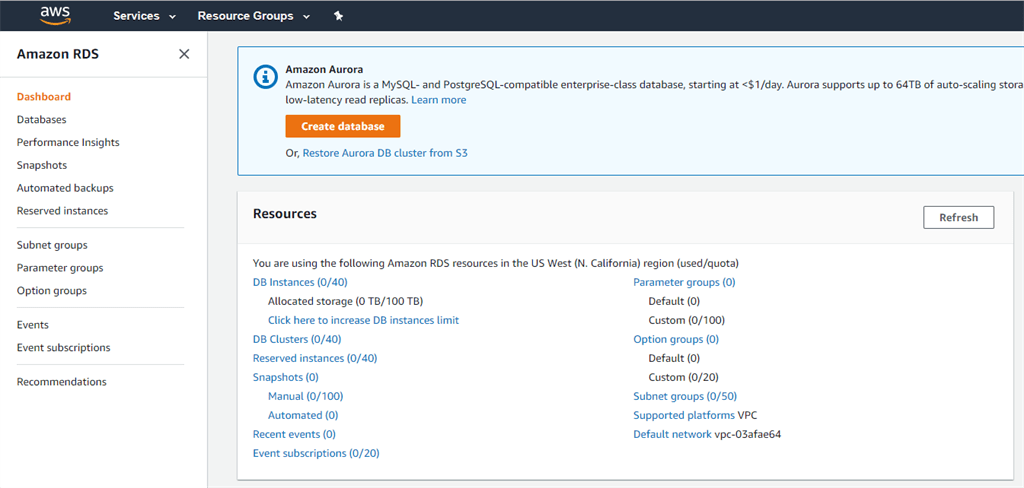Click the Supported platforms link
Screen dimensions: 1024x488
pos(684,415)
